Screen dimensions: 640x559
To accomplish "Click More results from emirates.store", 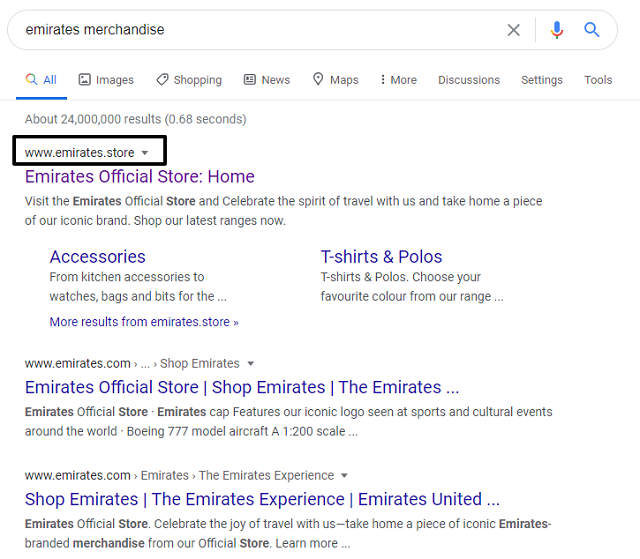I will coord(144,322).
